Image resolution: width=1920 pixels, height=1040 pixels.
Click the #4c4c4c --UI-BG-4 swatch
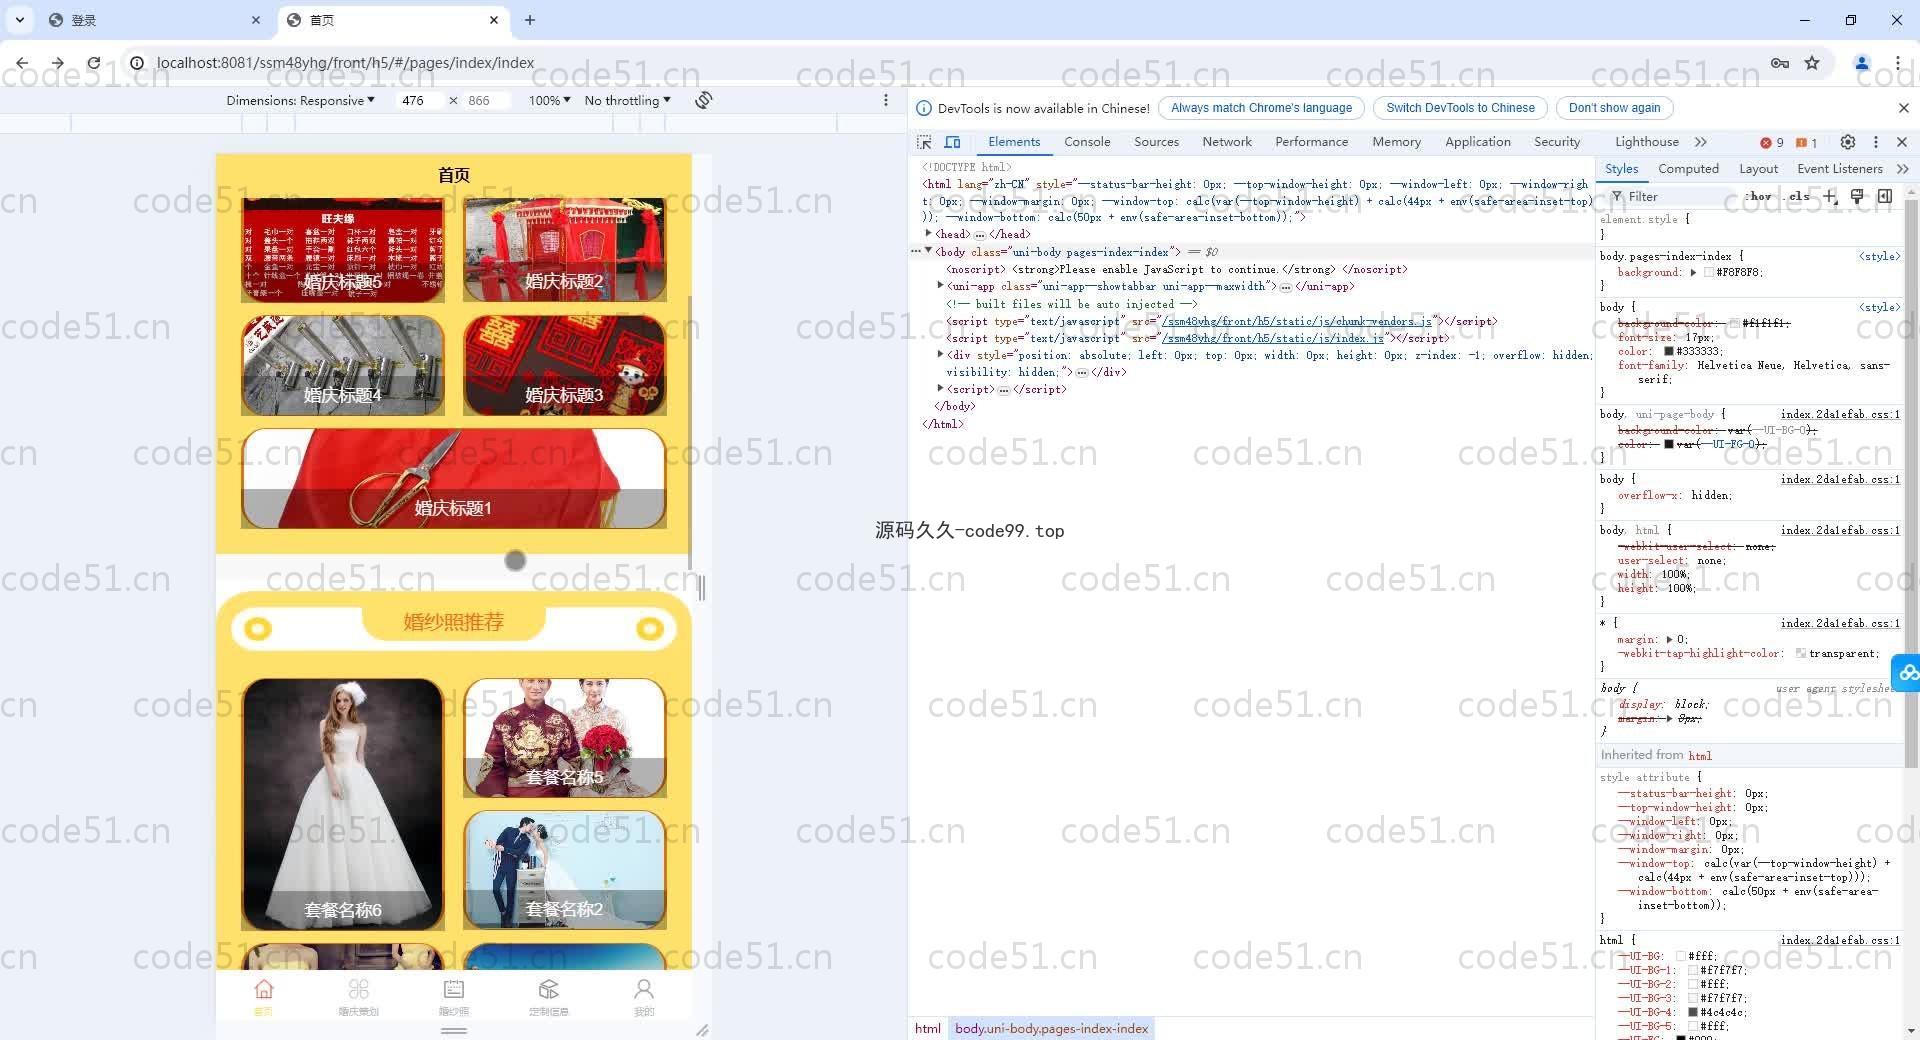(x=1693, y=1012)
